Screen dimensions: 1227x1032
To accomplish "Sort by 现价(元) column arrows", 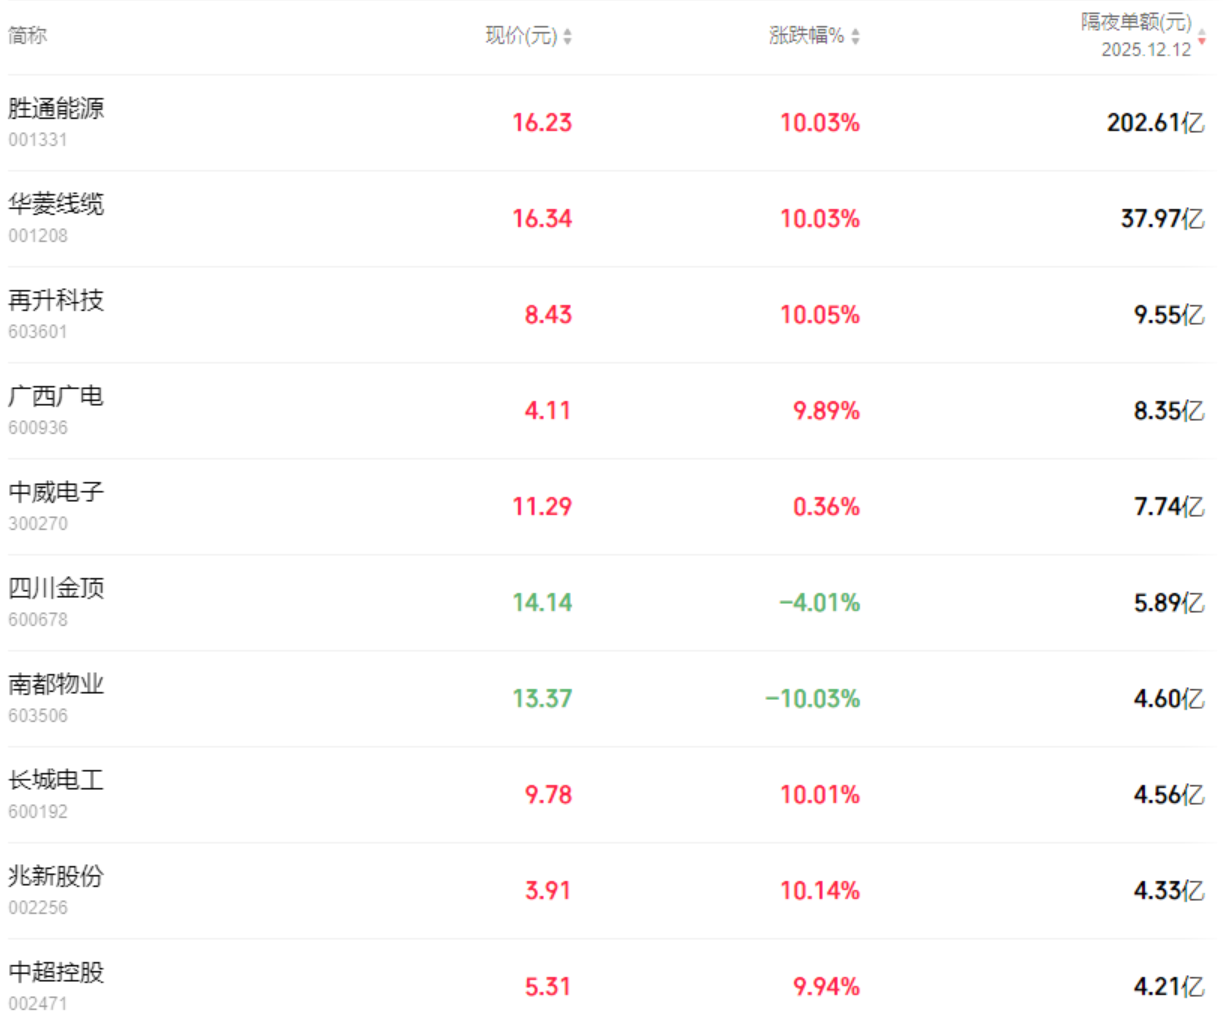I will point(567,36).
